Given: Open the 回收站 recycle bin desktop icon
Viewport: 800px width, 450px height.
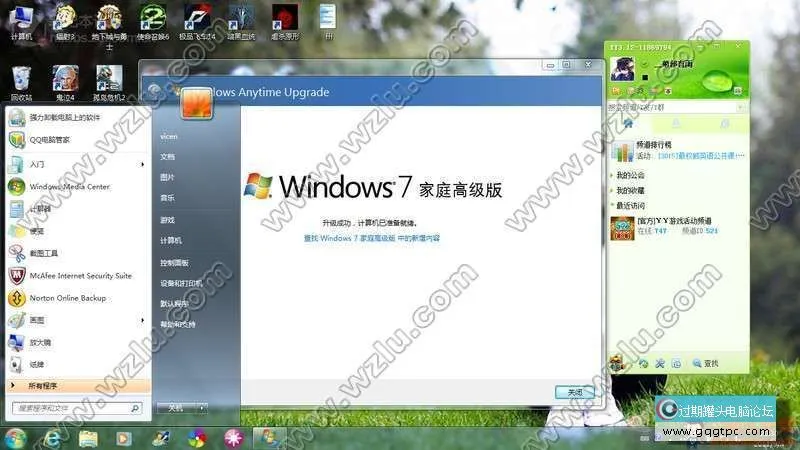Looking at the screenshot, I should (21, 83).
